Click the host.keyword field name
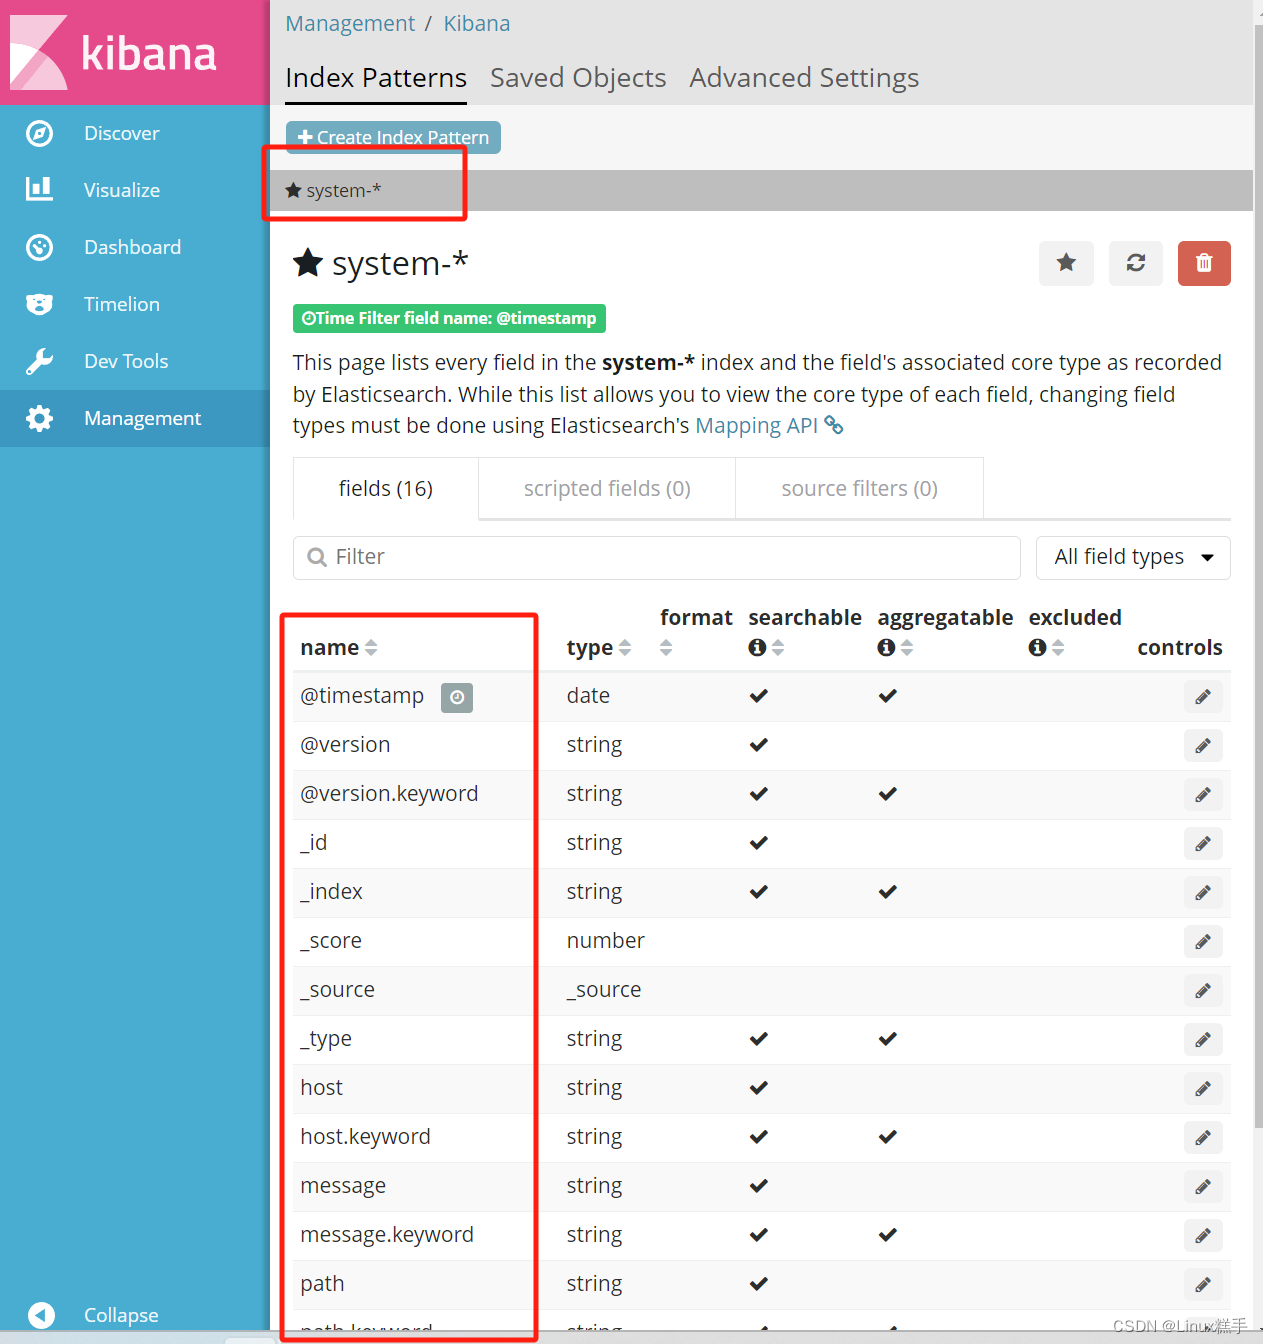1263x1344 pixels. (365, 1137)
